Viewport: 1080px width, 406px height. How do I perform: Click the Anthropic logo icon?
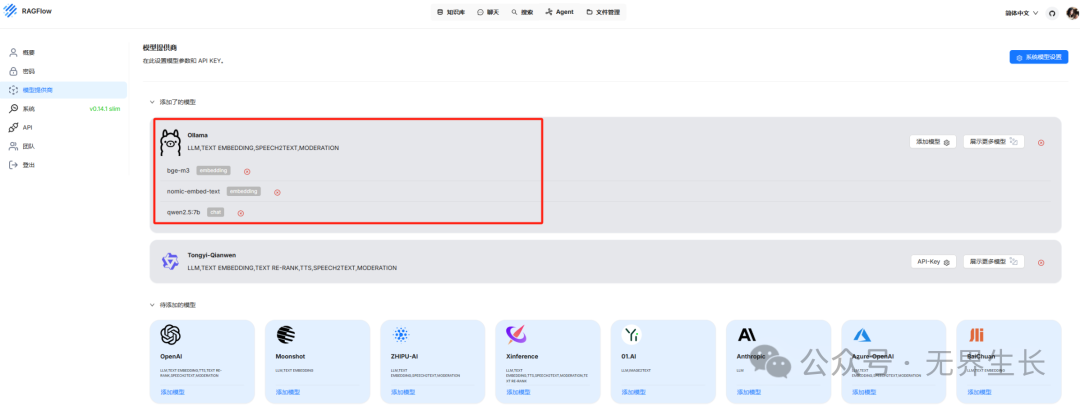tap(747, 335)
